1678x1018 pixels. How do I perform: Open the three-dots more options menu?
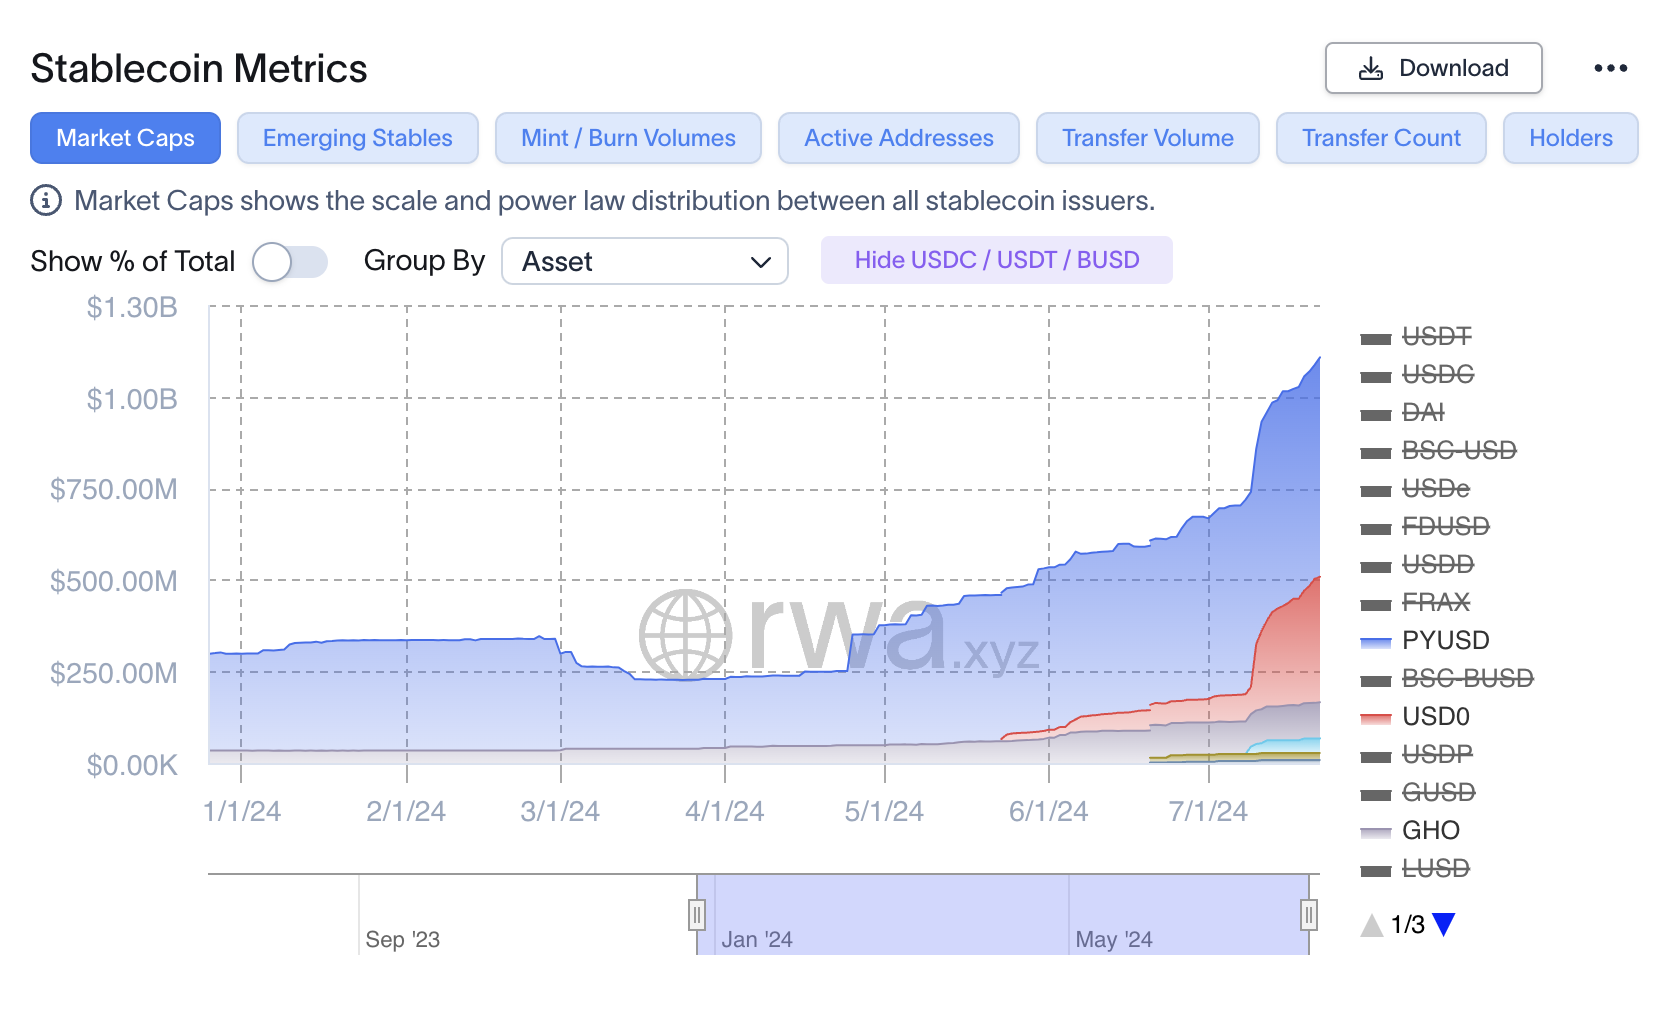pos(1610,68)
